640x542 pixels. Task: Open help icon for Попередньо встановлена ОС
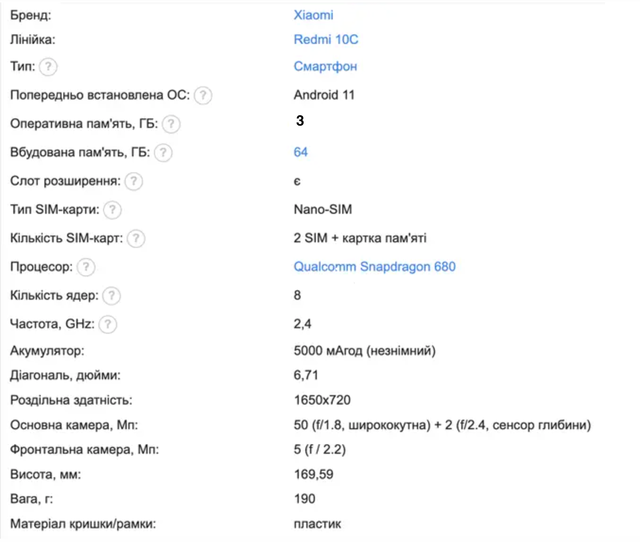pos(203,96)
